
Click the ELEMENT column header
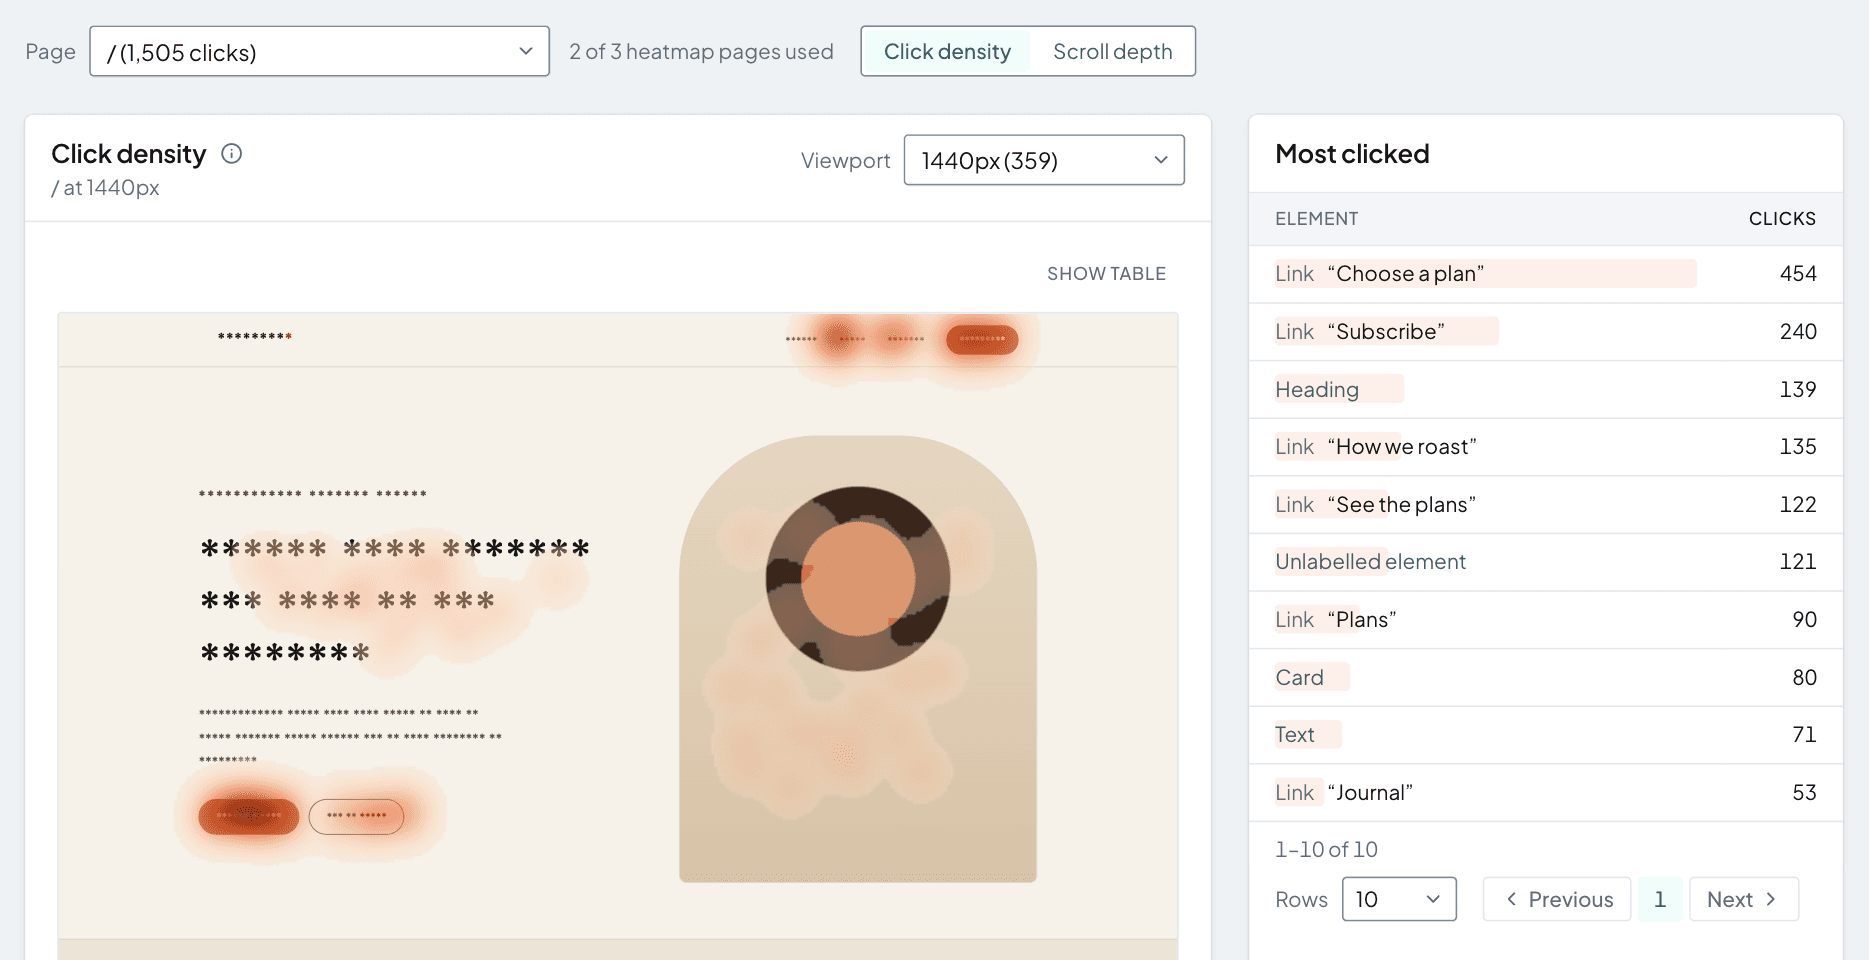[x=1316, y=219]
